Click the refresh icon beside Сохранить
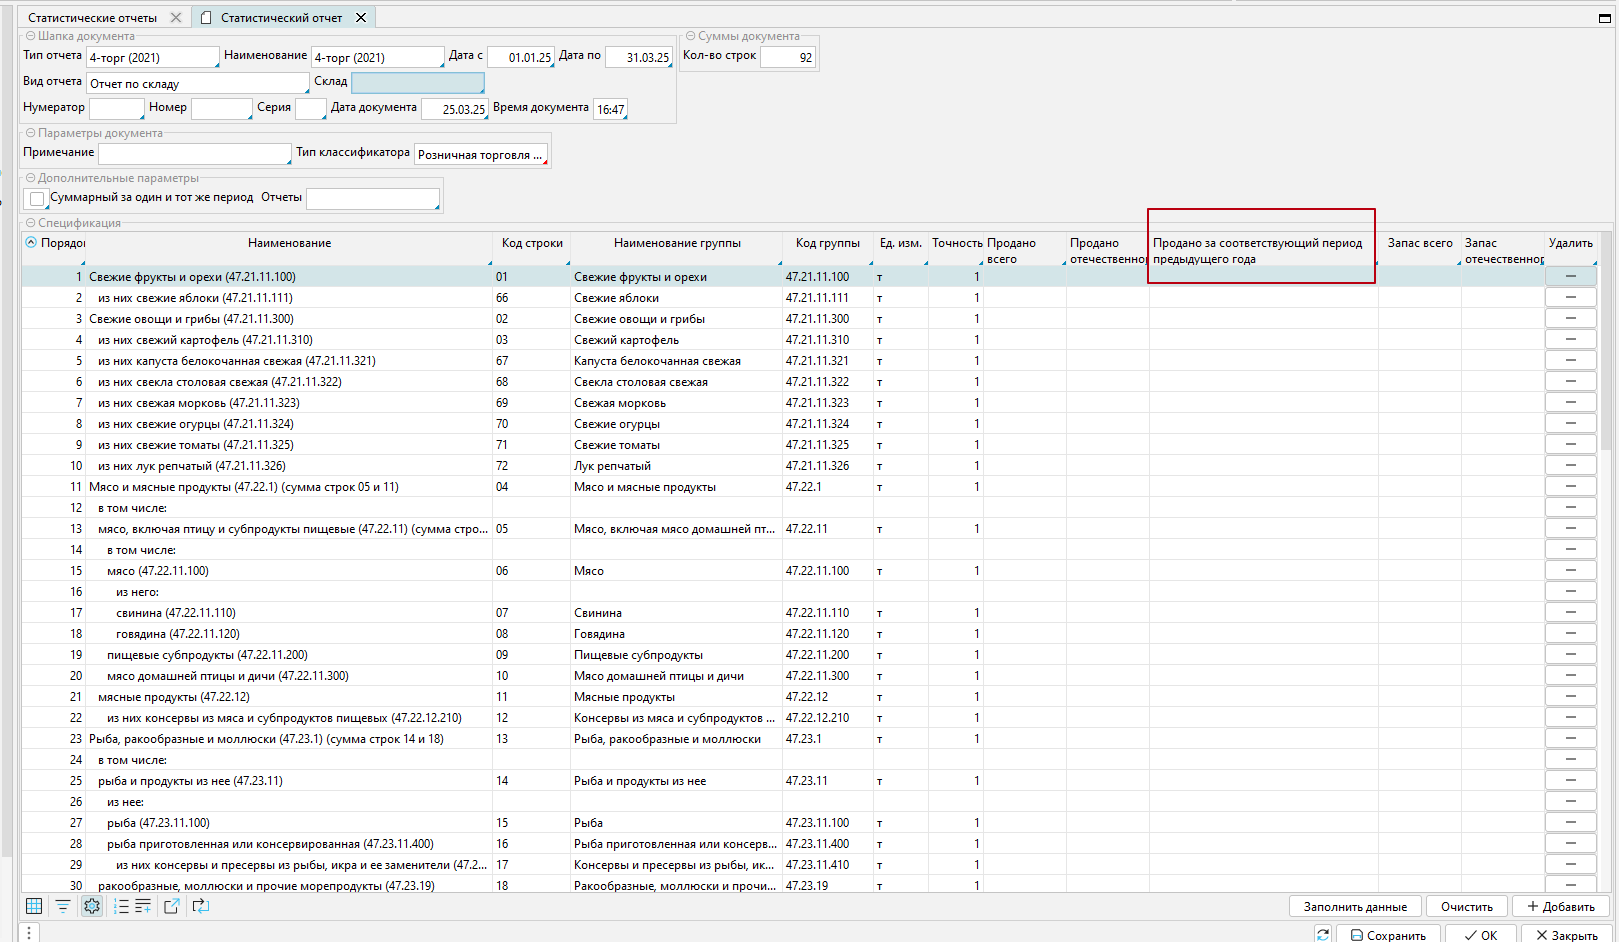 [1323, 934]
